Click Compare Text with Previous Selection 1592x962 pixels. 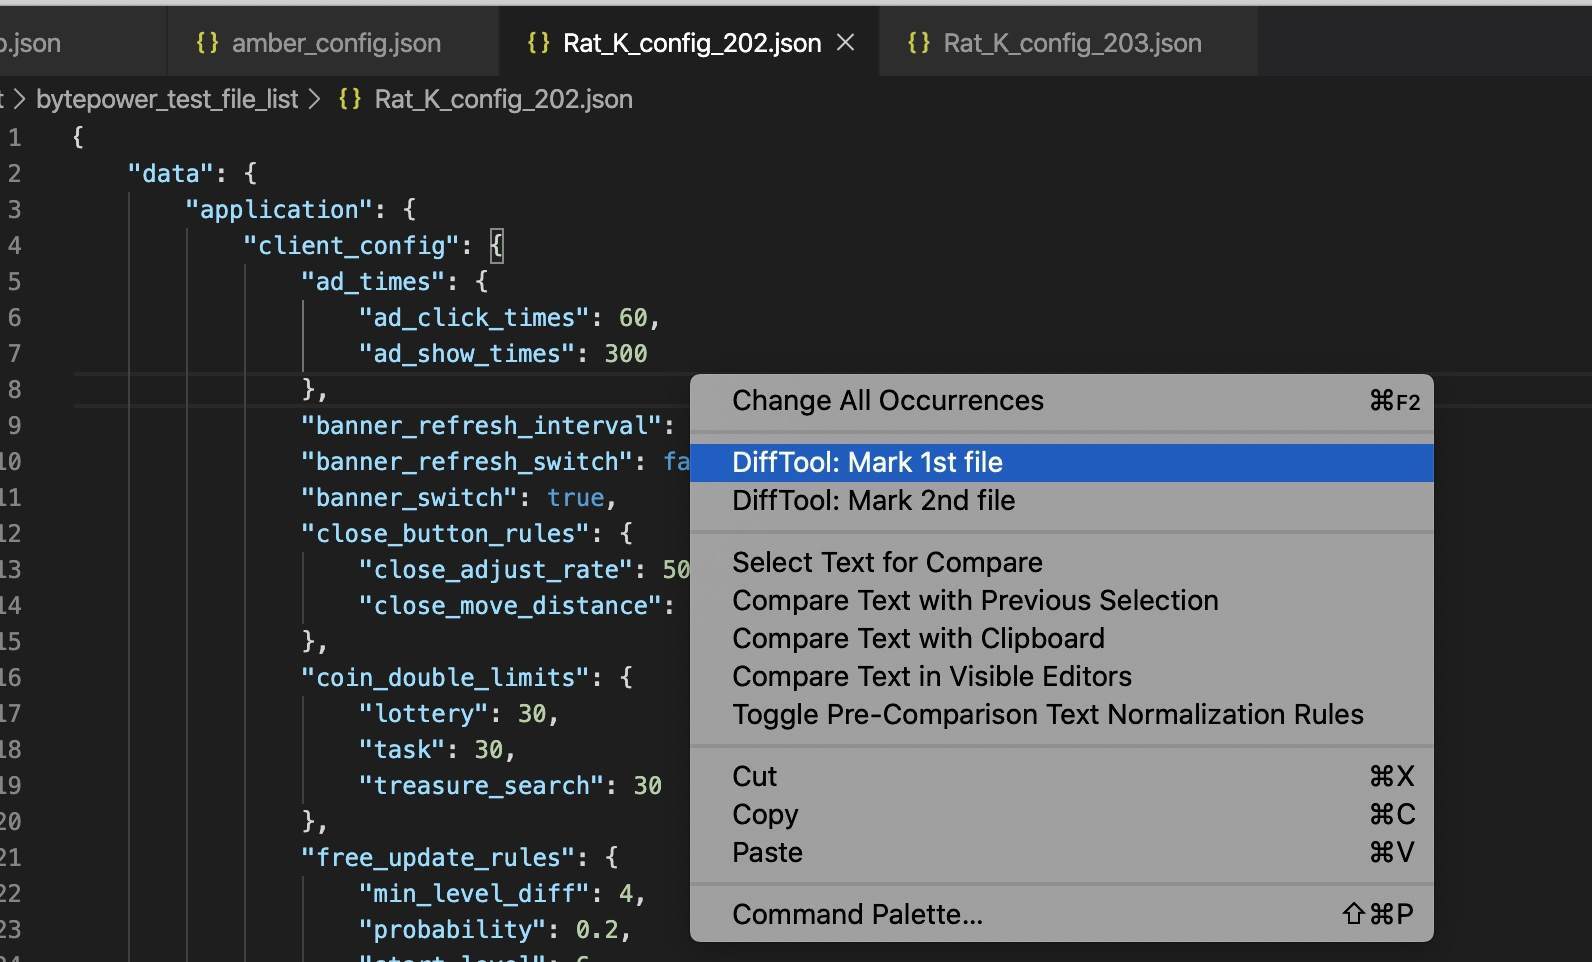pyautogui.click(x=1061, y=600)
